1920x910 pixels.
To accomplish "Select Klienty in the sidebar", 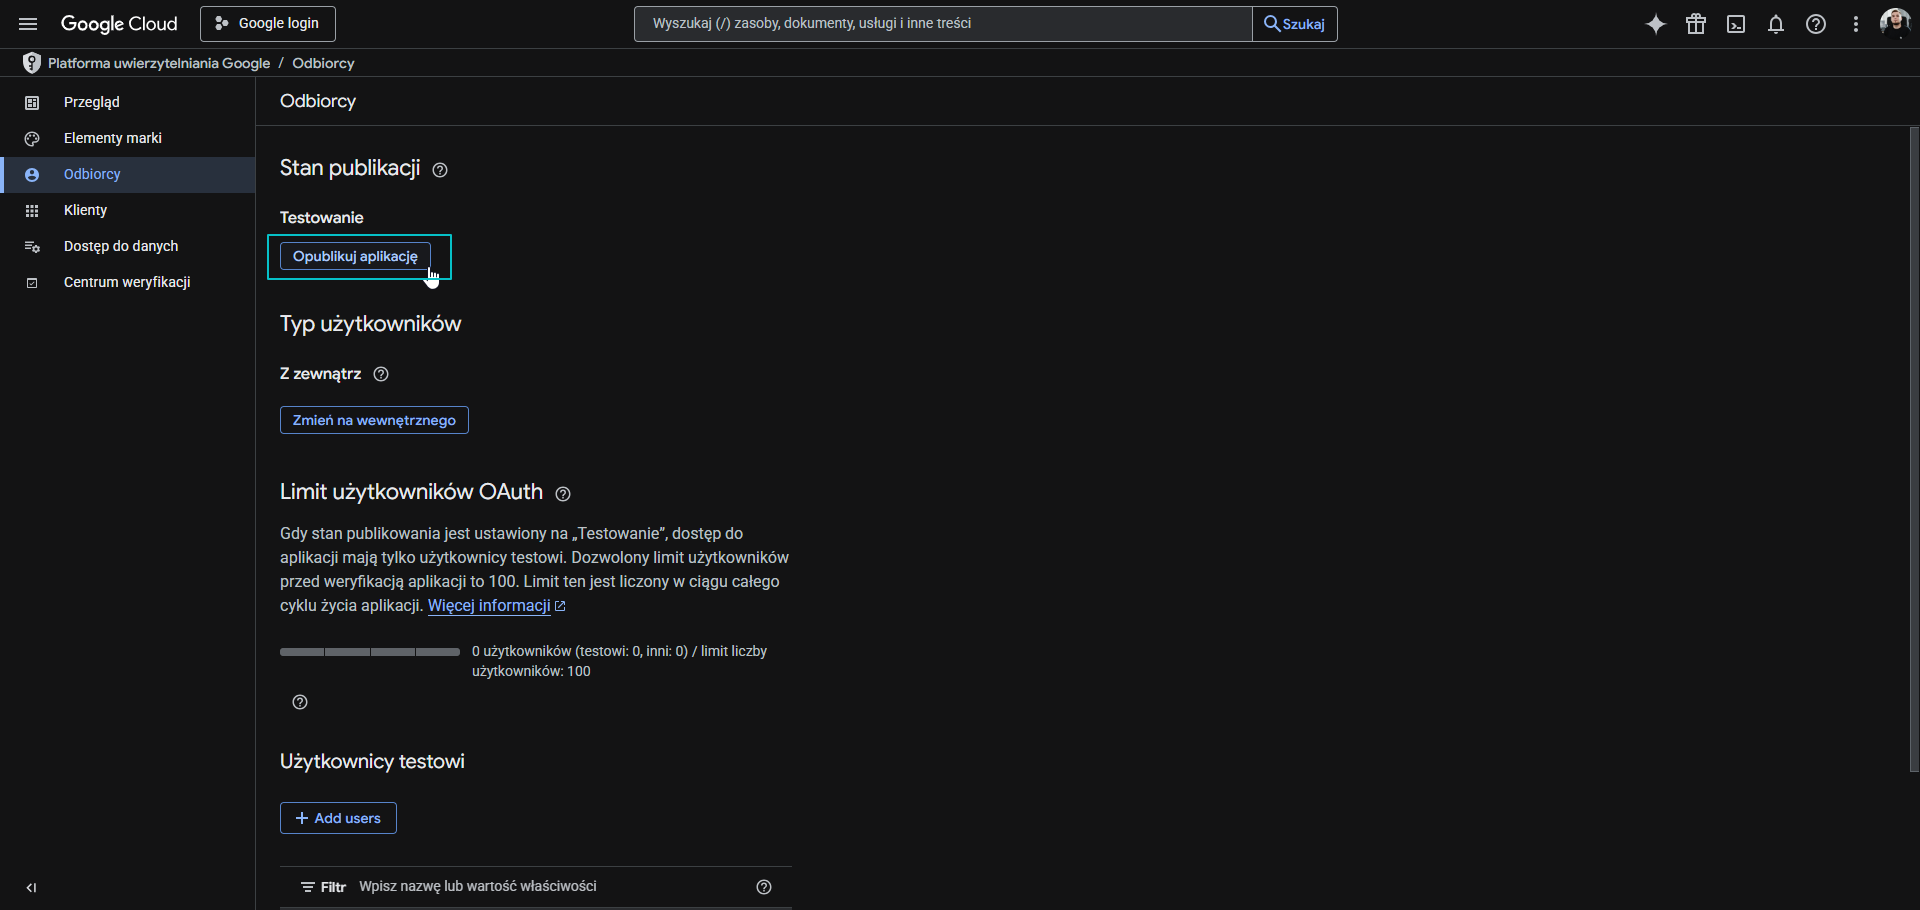I will click(x=85, y=210).
